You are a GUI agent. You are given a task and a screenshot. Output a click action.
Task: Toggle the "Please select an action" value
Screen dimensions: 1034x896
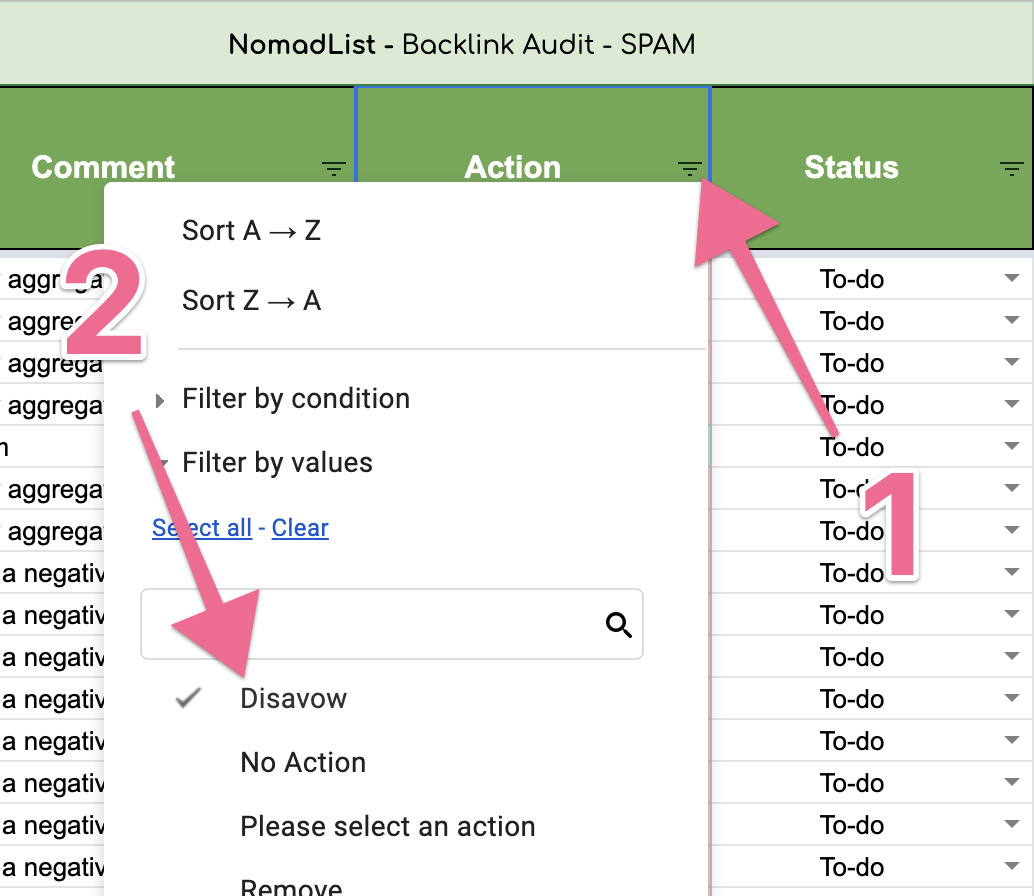tap(387, 826)
